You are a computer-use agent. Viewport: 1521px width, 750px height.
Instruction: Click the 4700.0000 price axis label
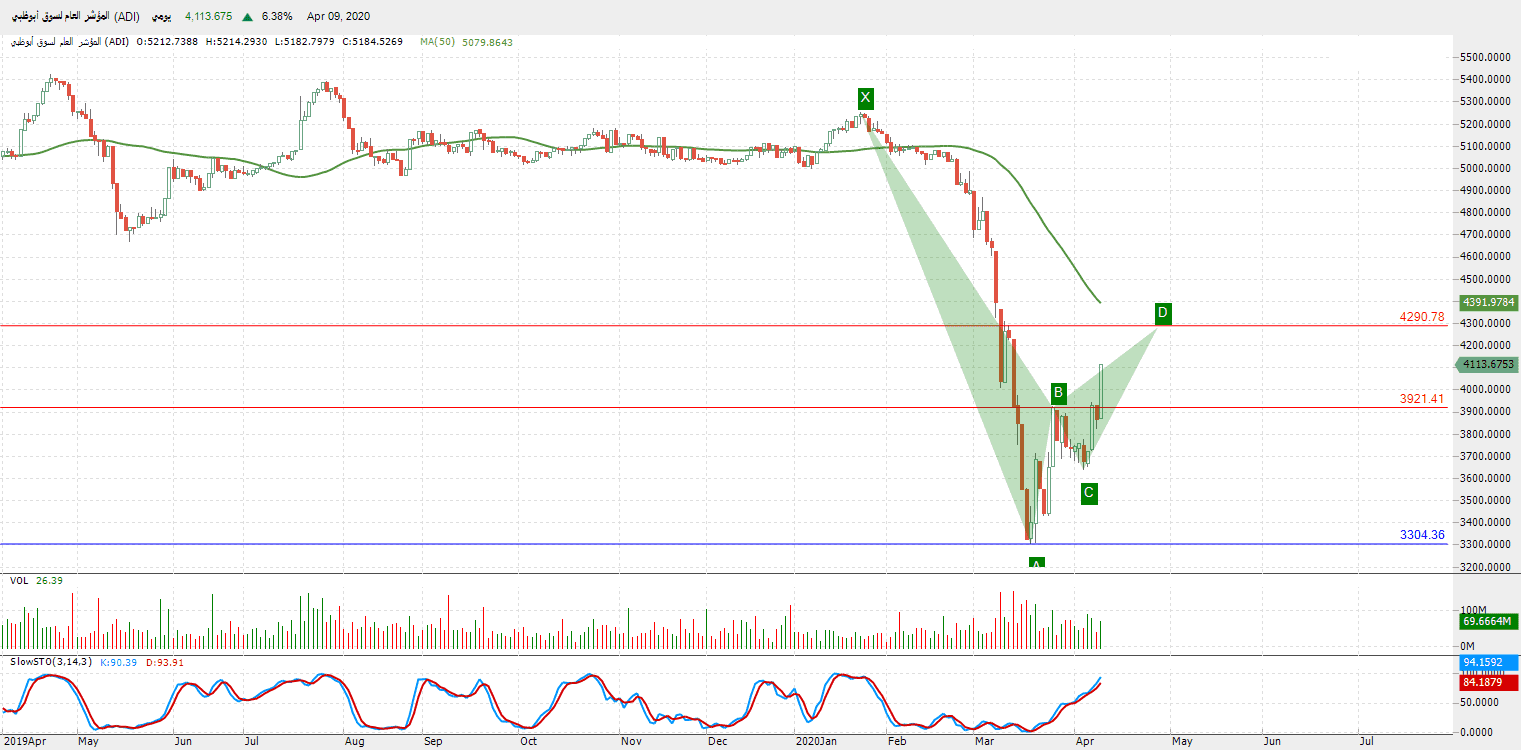(x=1485, y=234)
